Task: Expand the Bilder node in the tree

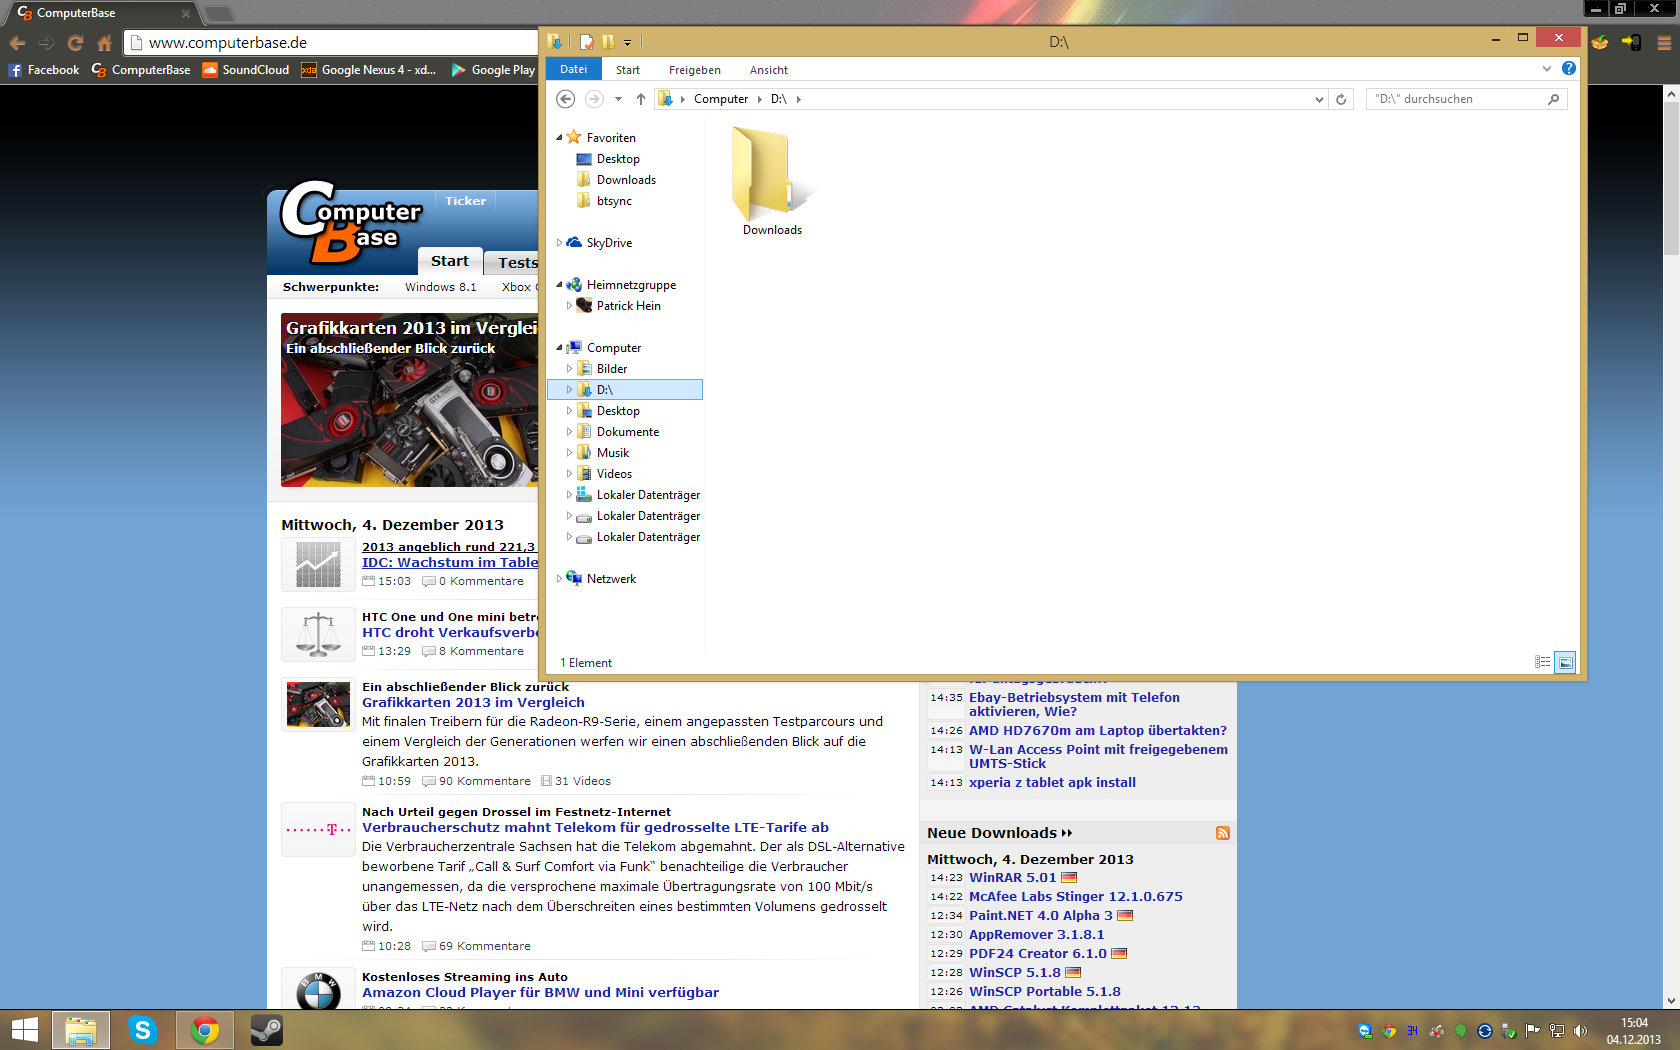Action: point(569,369)
